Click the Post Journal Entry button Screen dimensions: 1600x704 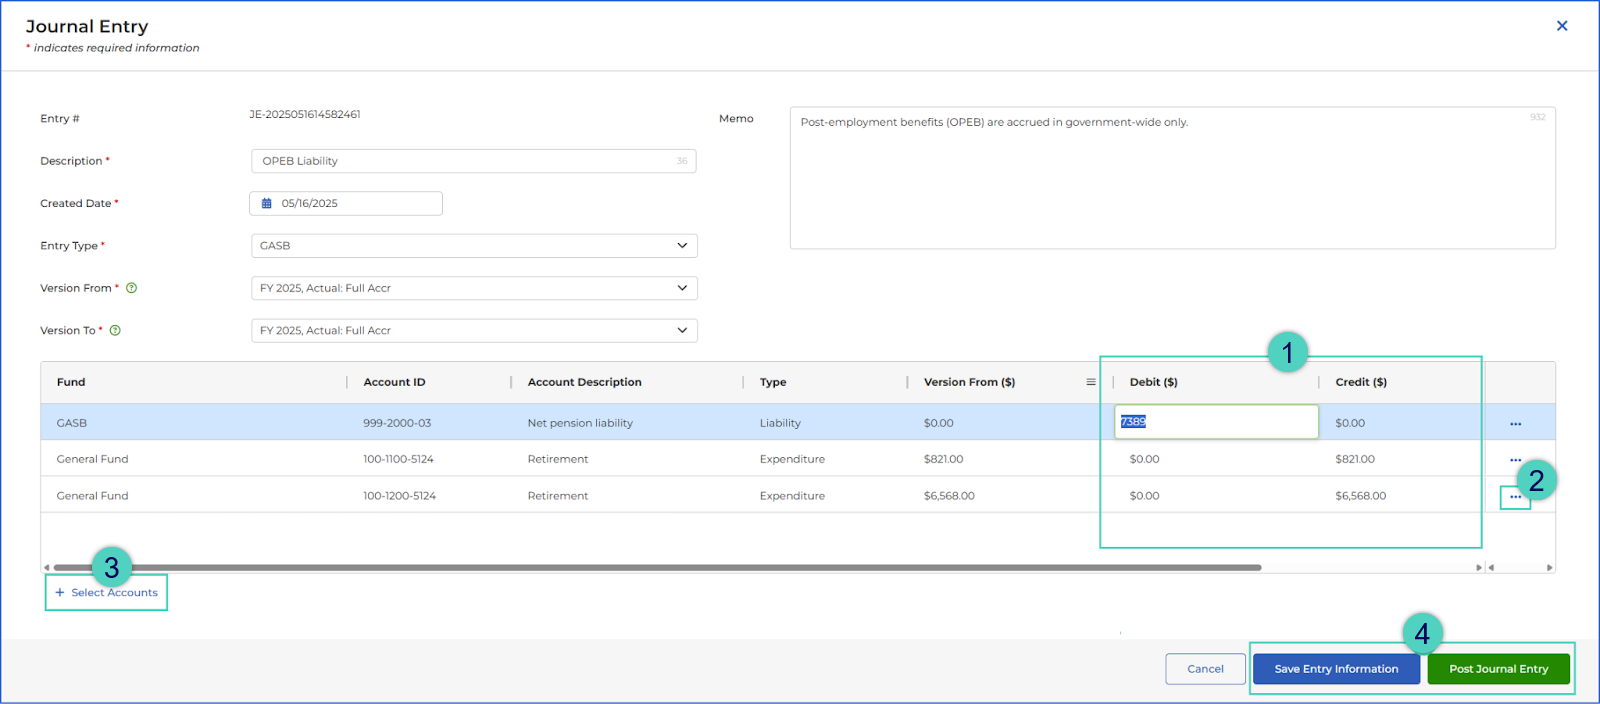1498,669
